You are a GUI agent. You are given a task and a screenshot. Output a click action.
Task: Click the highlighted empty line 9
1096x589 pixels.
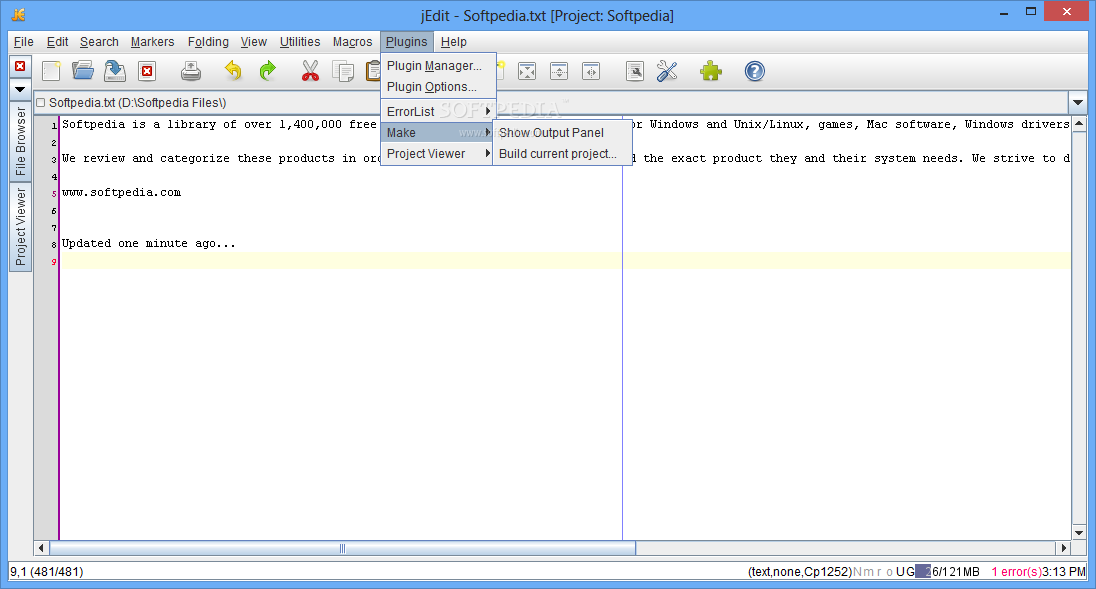pos(565,261)
